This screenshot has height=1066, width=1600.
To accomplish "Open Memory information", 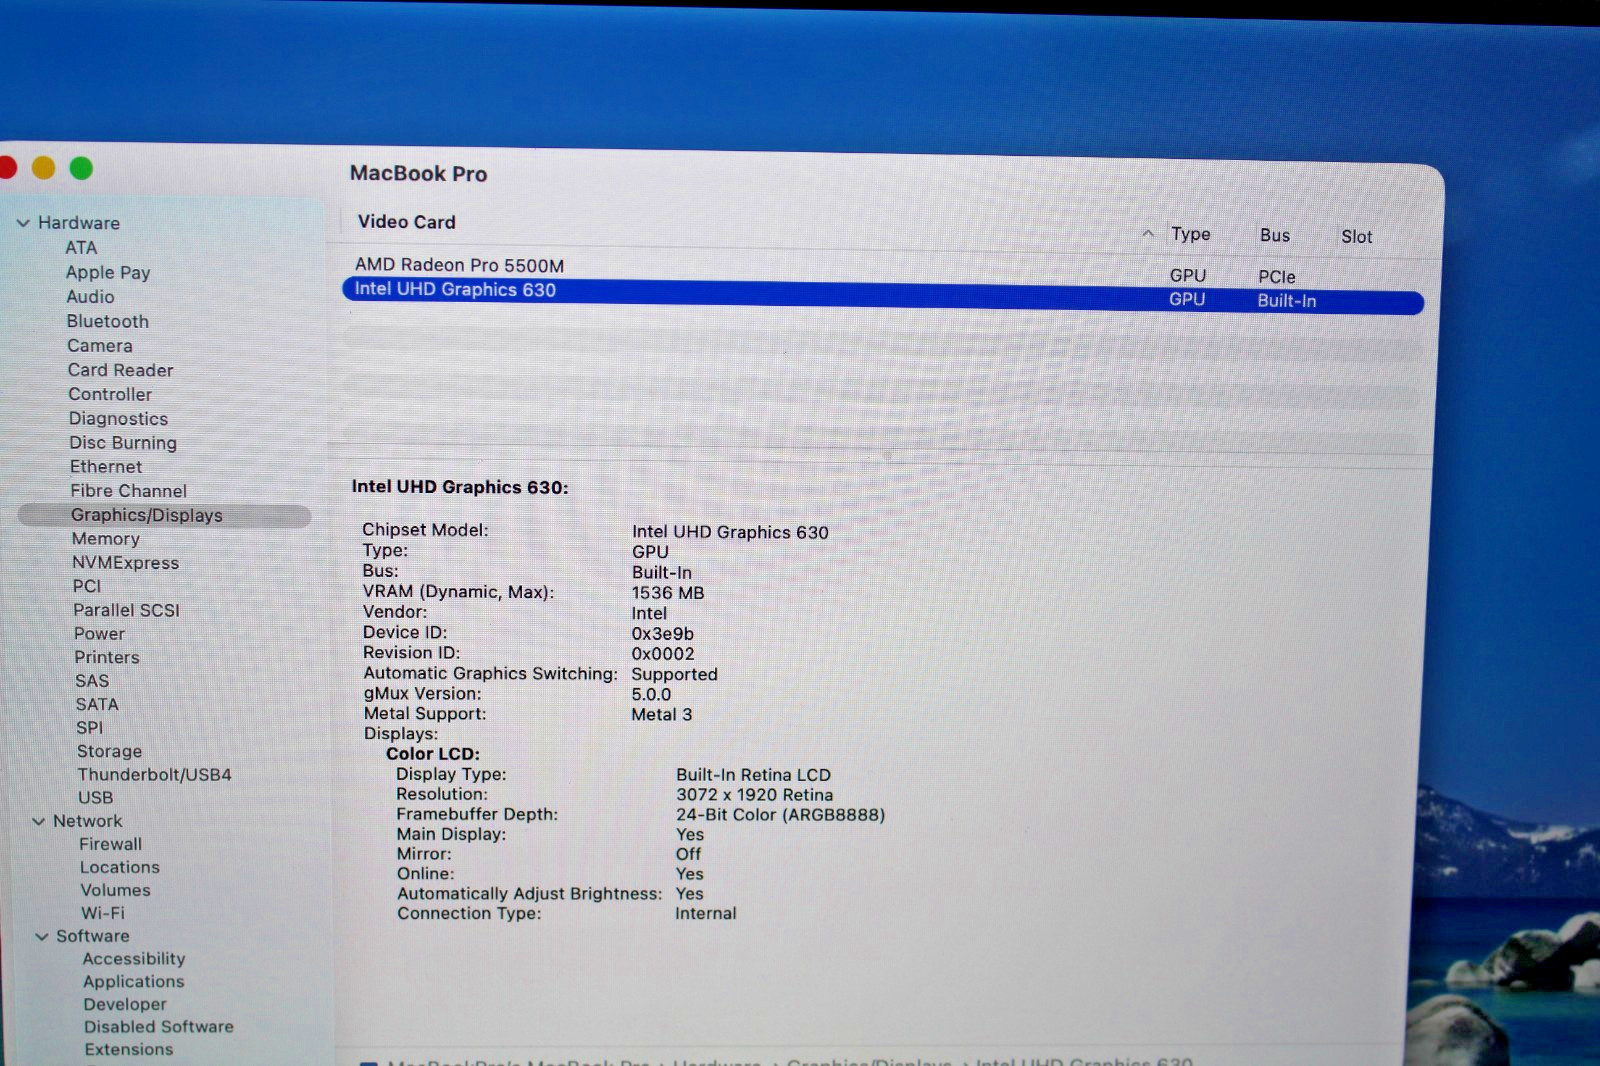I will pos(106,539).
